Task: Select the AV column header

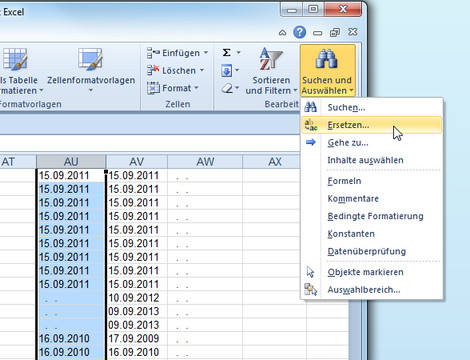Action: point(137,162)
